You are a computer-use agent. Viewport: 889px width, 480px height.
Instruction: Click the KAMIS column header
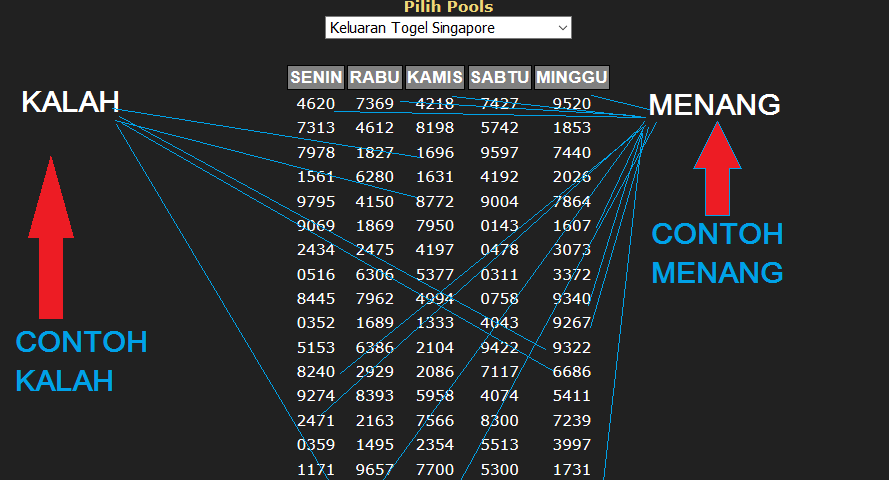point(435,77)
